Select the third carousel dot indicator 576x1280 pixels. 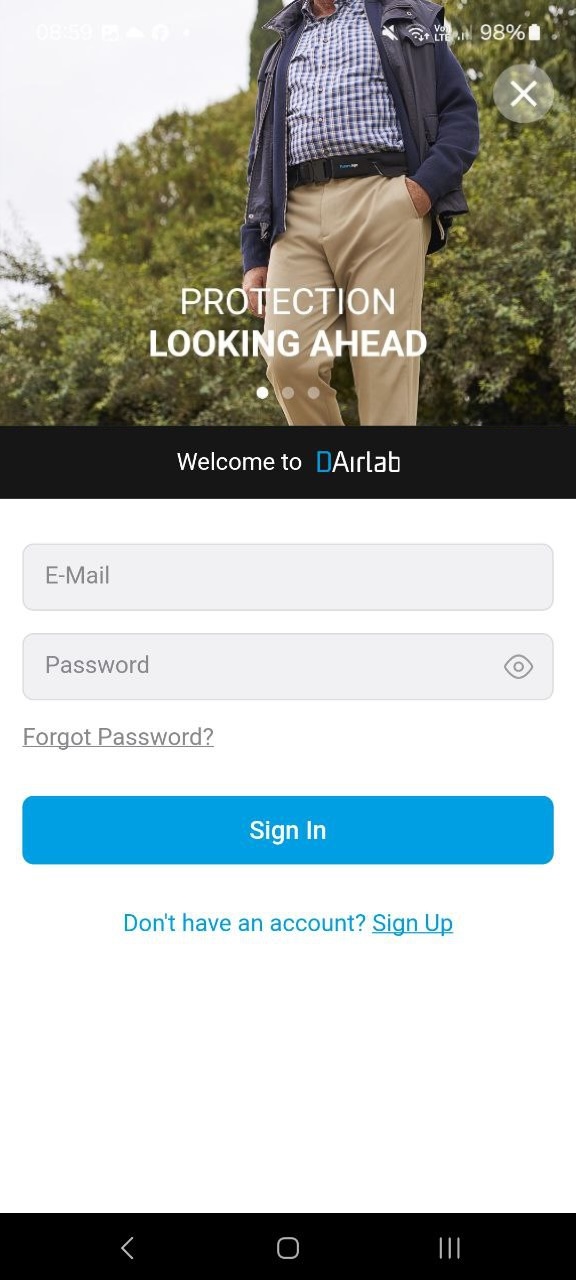coord(313,393)
